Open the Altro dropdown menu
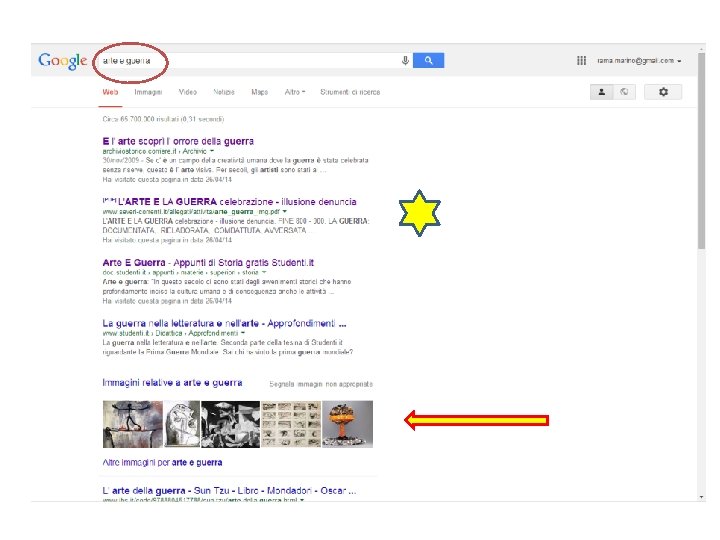The image size is (720, 540). click(x=295, y=92)
